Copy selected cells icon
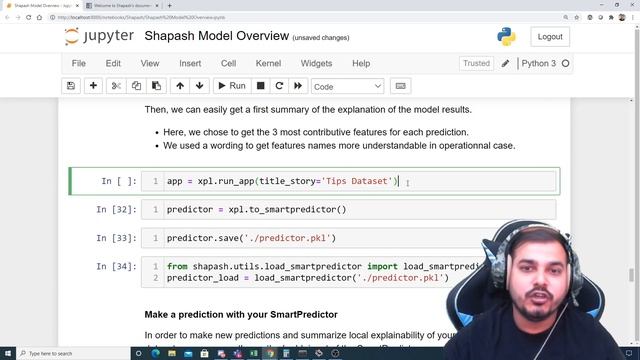The height and width of the screenshot is (360, 640). point(136,86)
